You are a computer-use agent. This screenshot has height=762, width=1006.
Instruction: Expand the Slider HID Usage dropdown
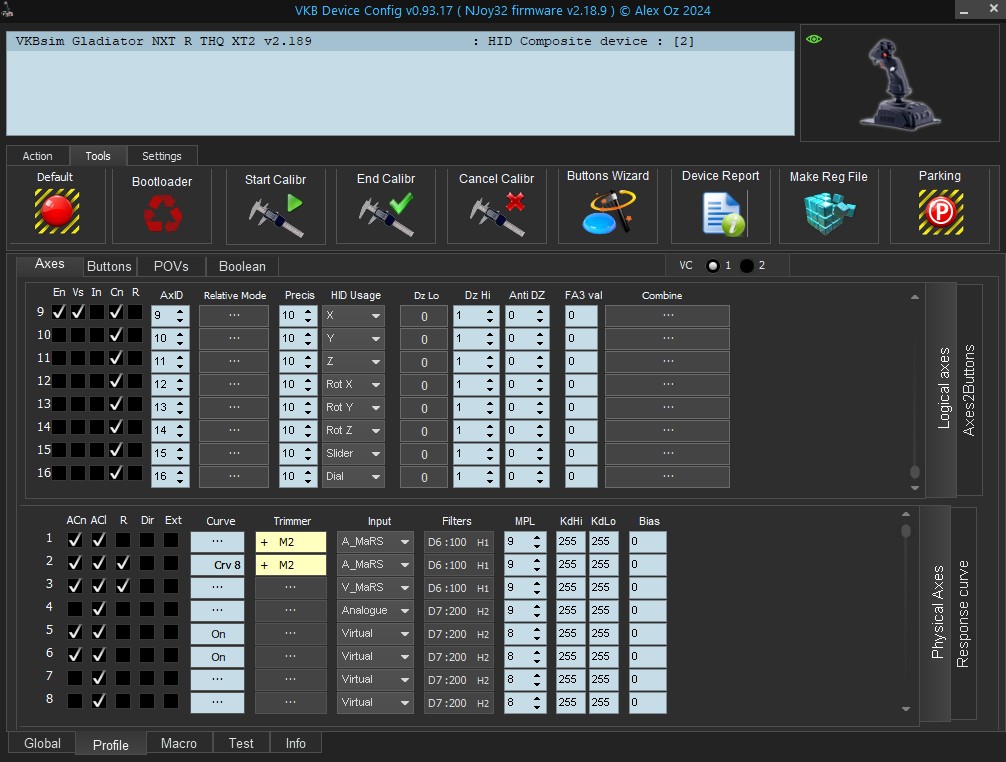click(353, 453)
